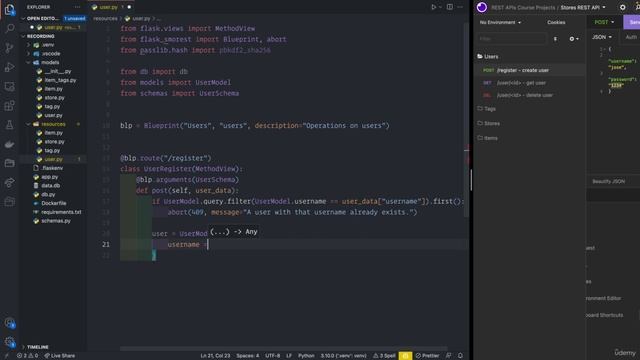The image size is (640, 360).
Task: Click the Prettier status bar item
Action: tap(427, 356)
